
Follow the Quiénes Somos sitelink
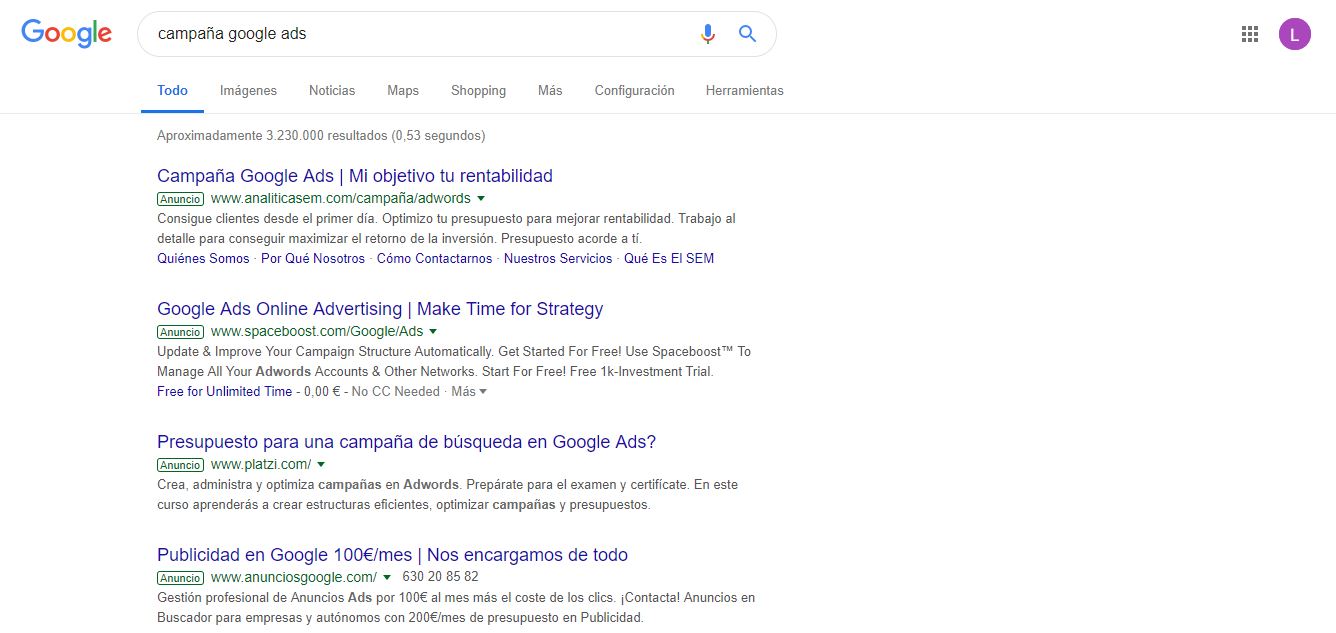click(x=203, y=259)
